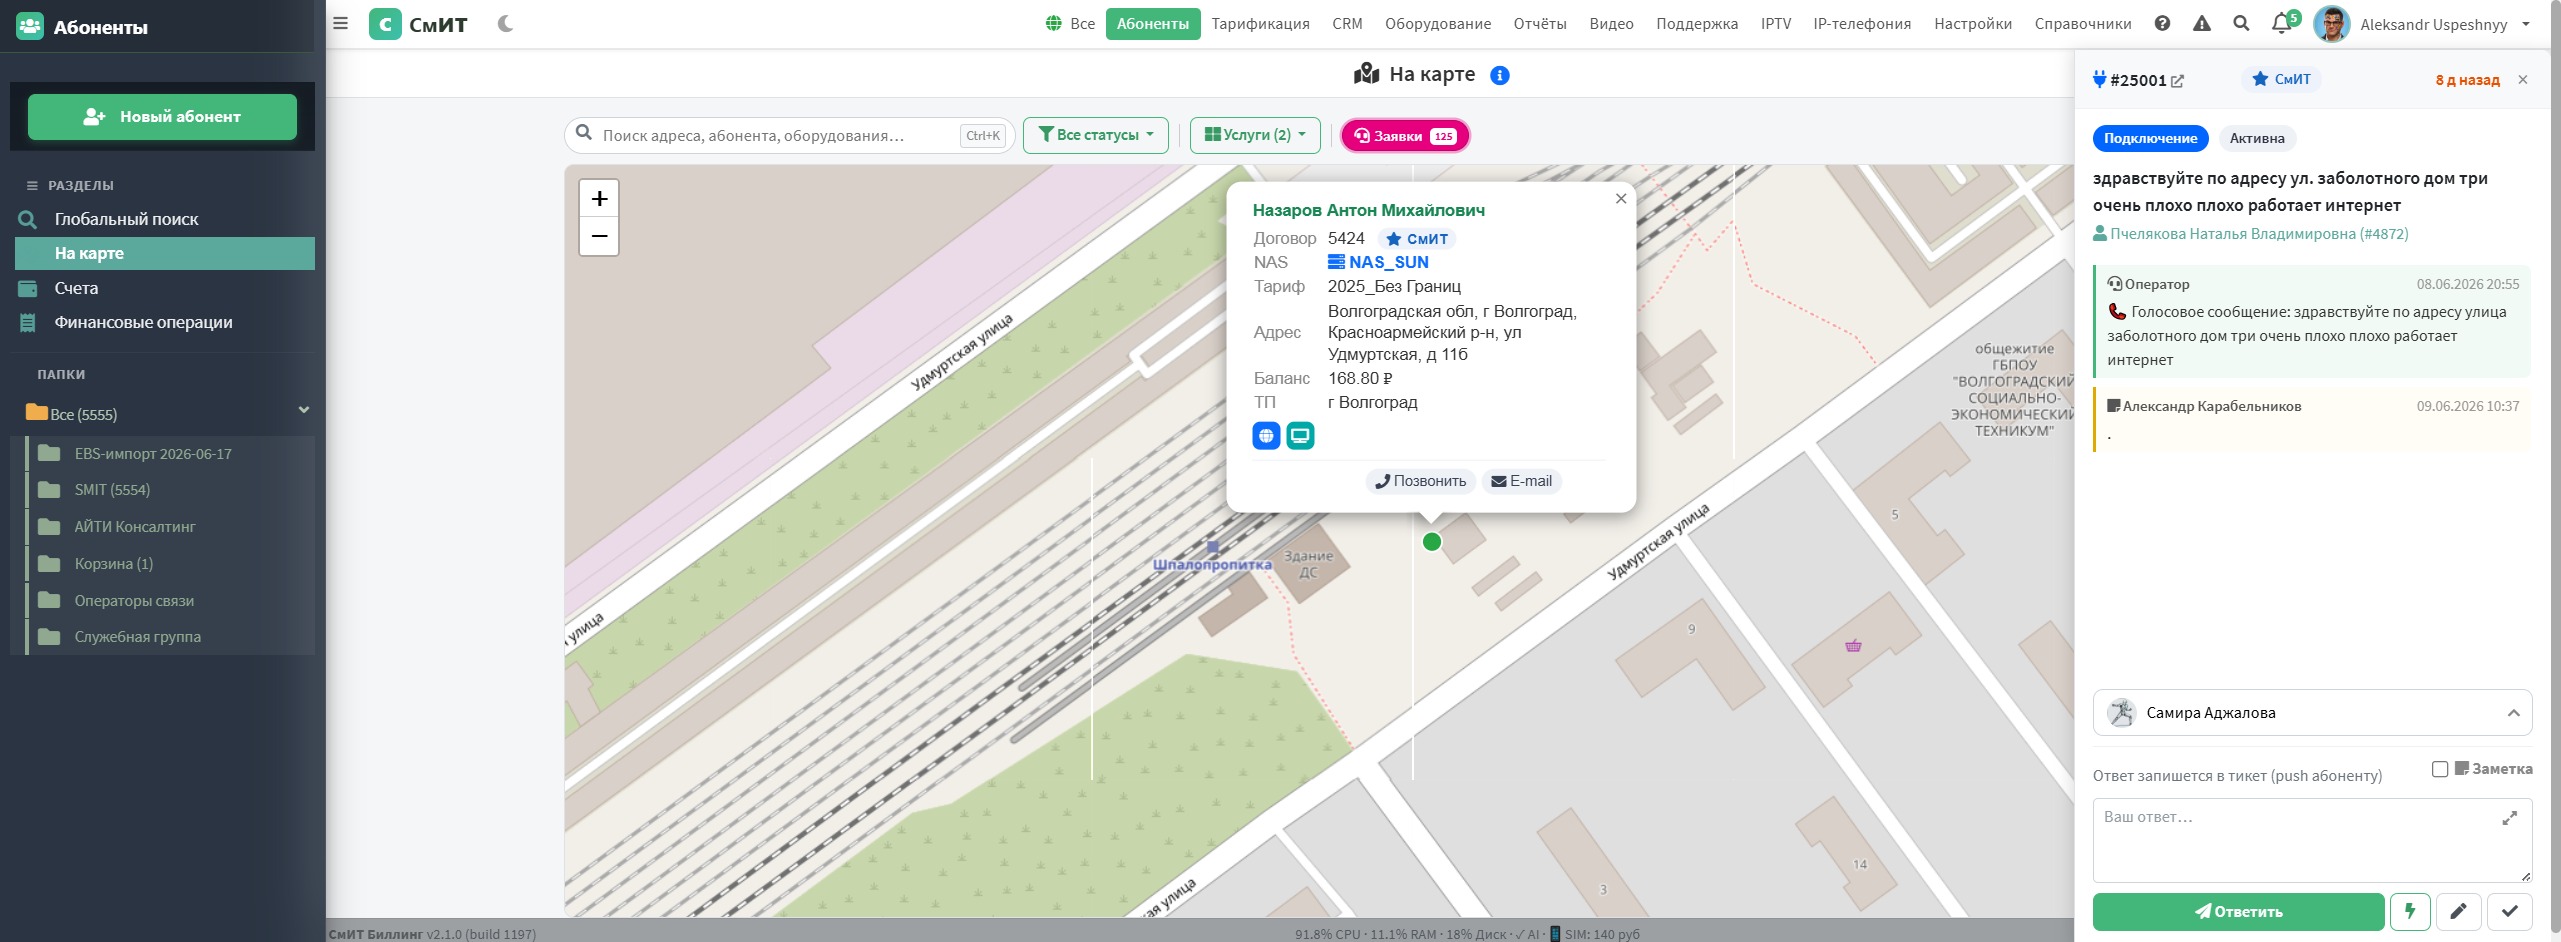Open the NAS_SUN link

[x=1377, y=262]
